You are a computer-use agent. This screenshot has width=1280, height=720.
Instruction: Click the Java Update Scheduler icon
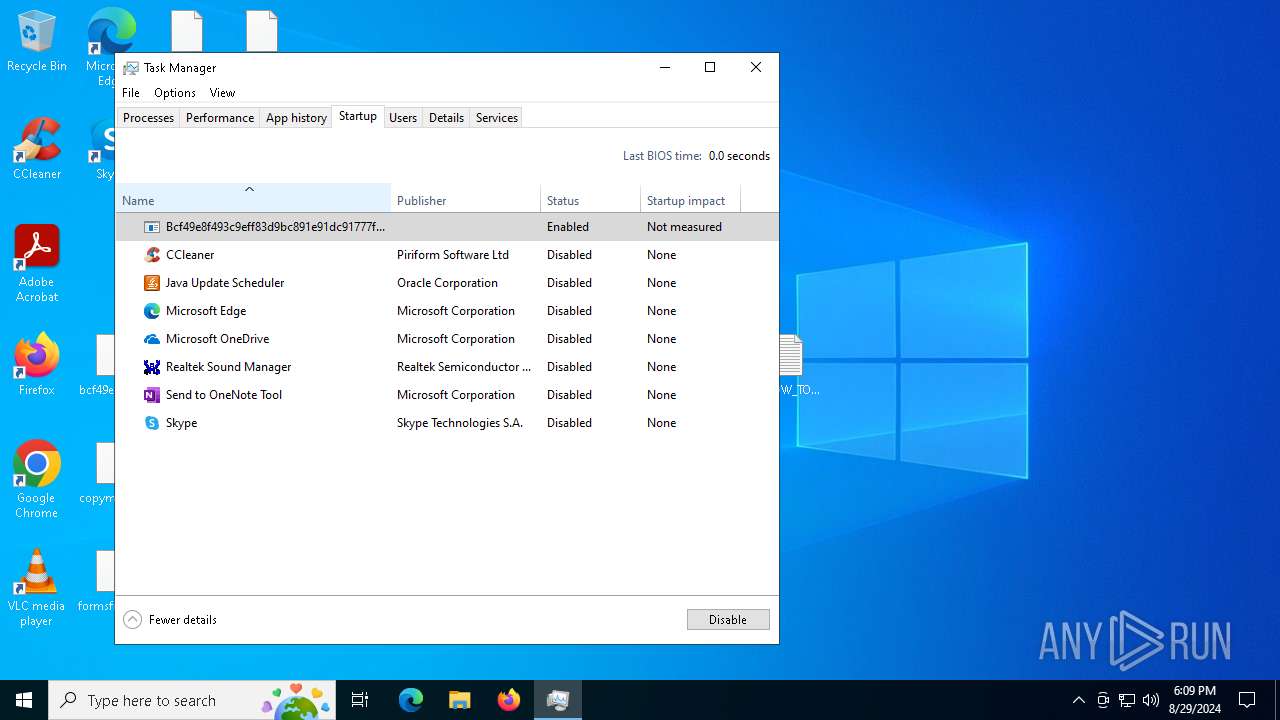click(152, 283)
